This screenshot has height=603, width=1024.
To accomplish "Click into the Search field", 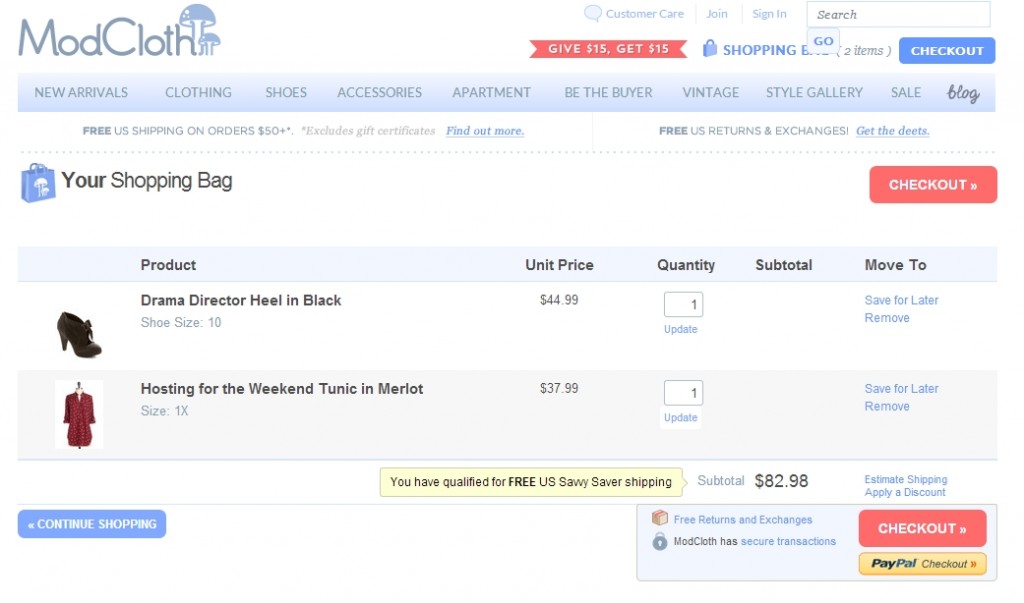I will 898,14.
